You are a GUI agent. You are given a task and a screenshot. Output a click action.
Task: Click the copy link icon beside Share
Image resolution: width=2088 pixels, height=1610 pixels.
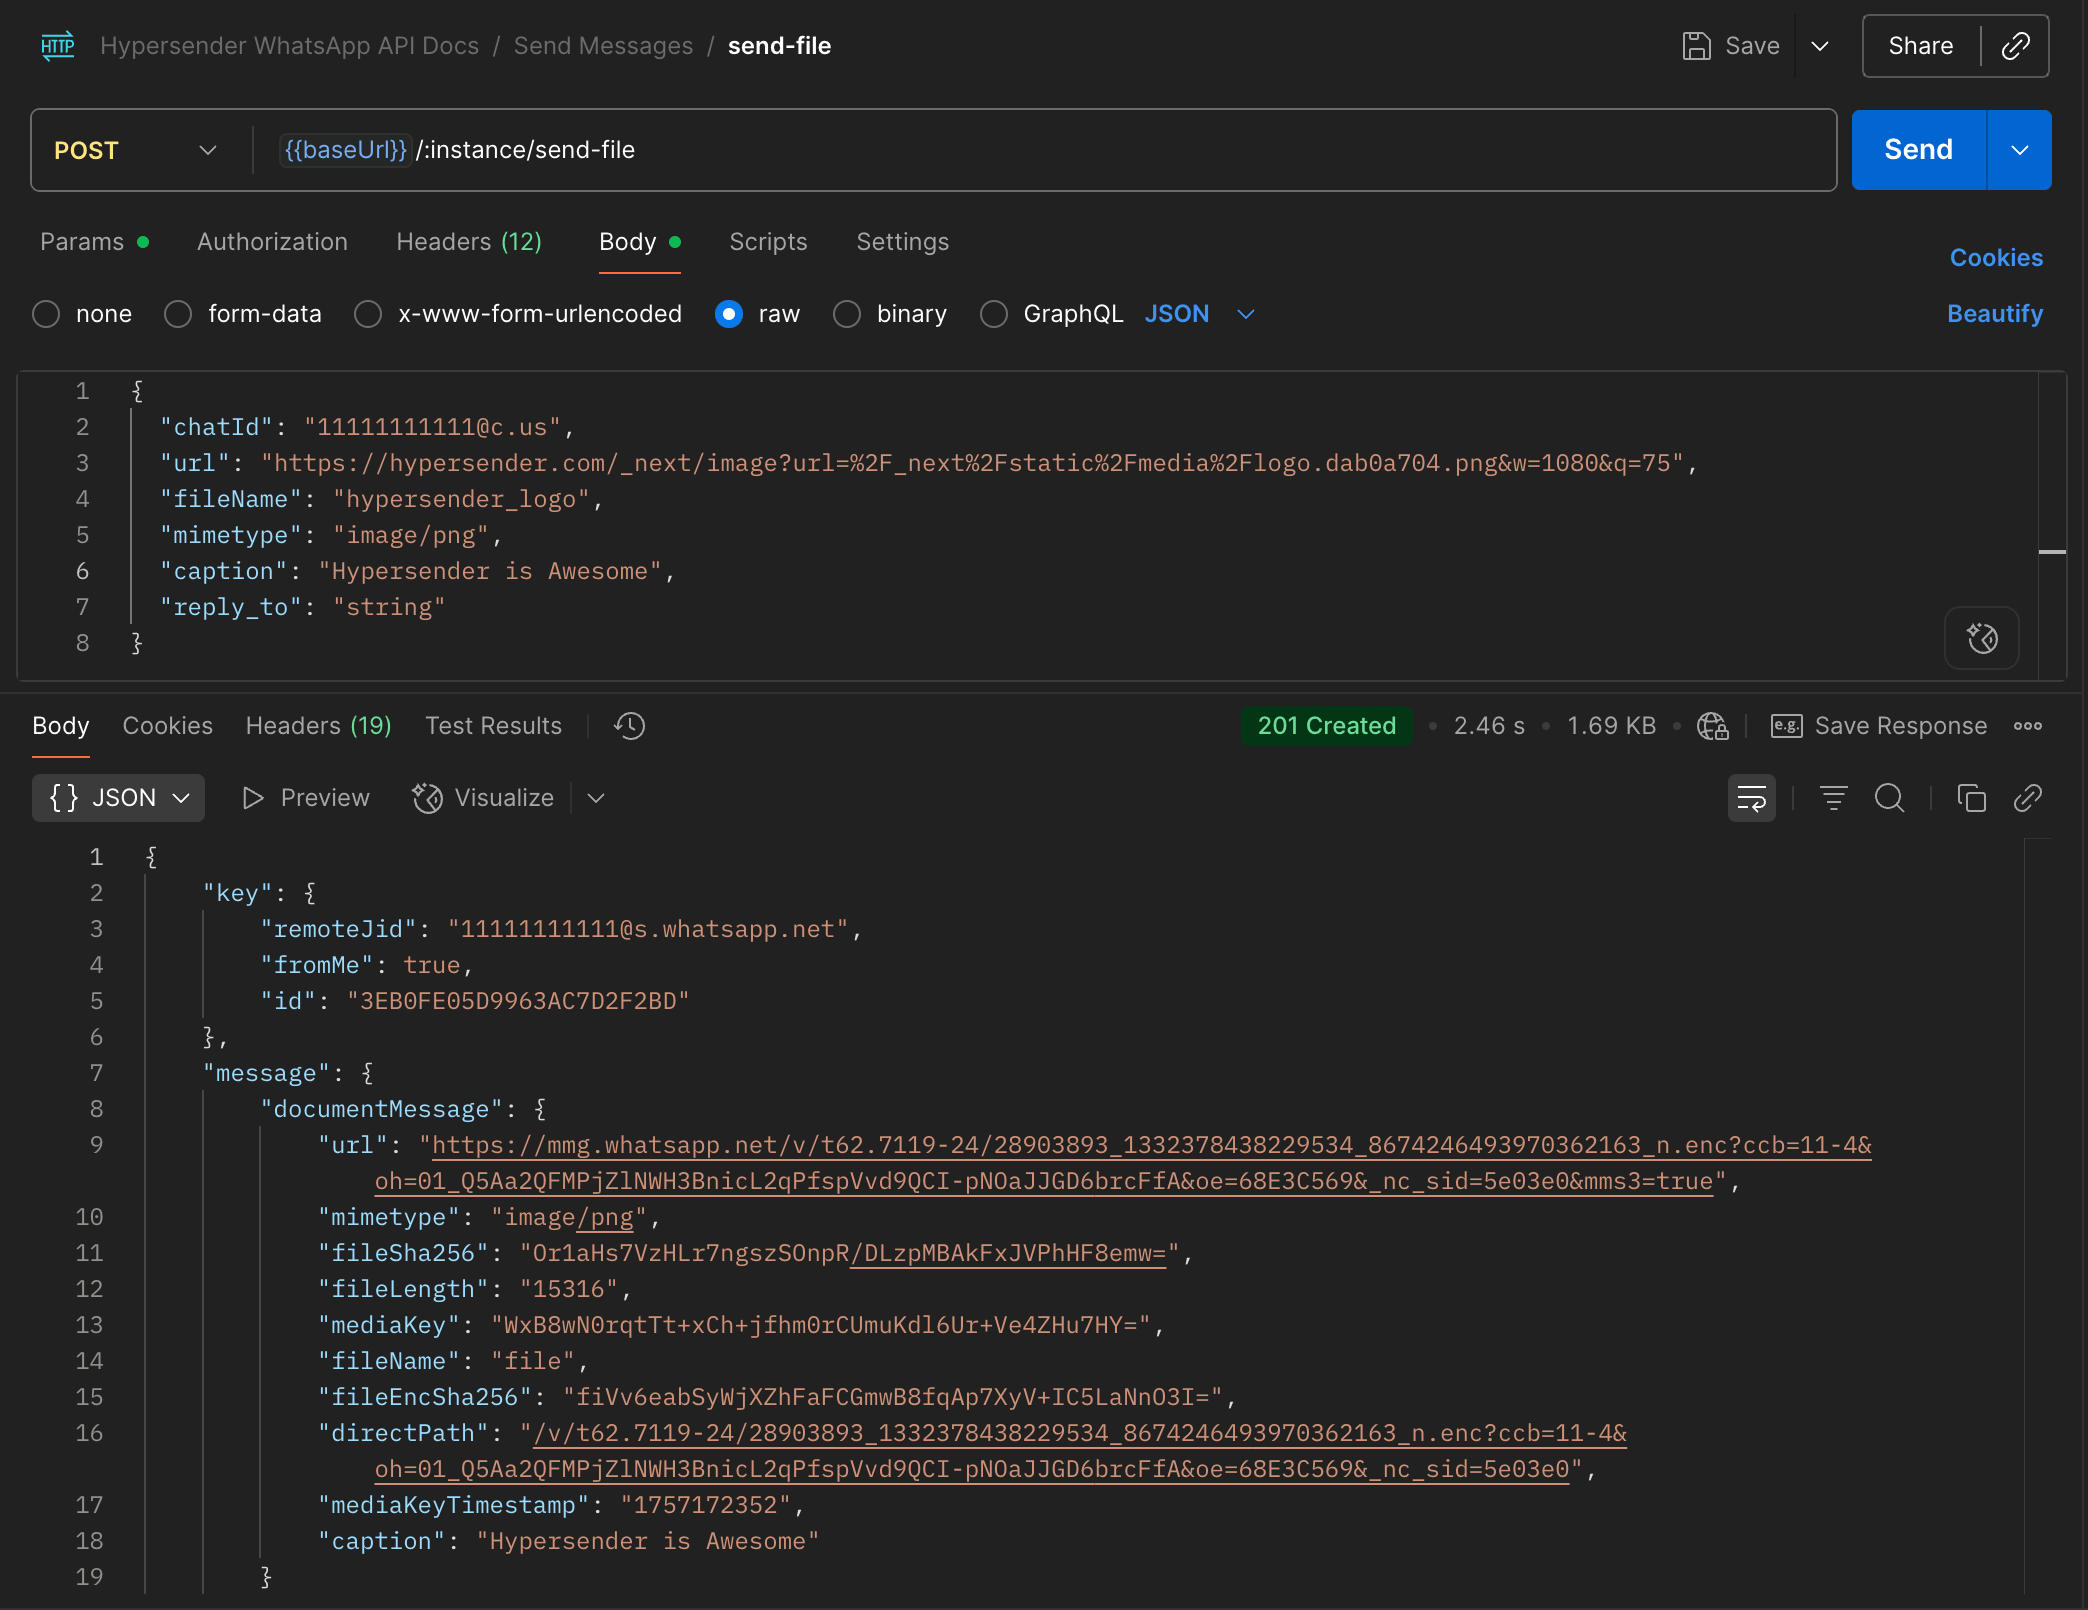[2015, 46]
